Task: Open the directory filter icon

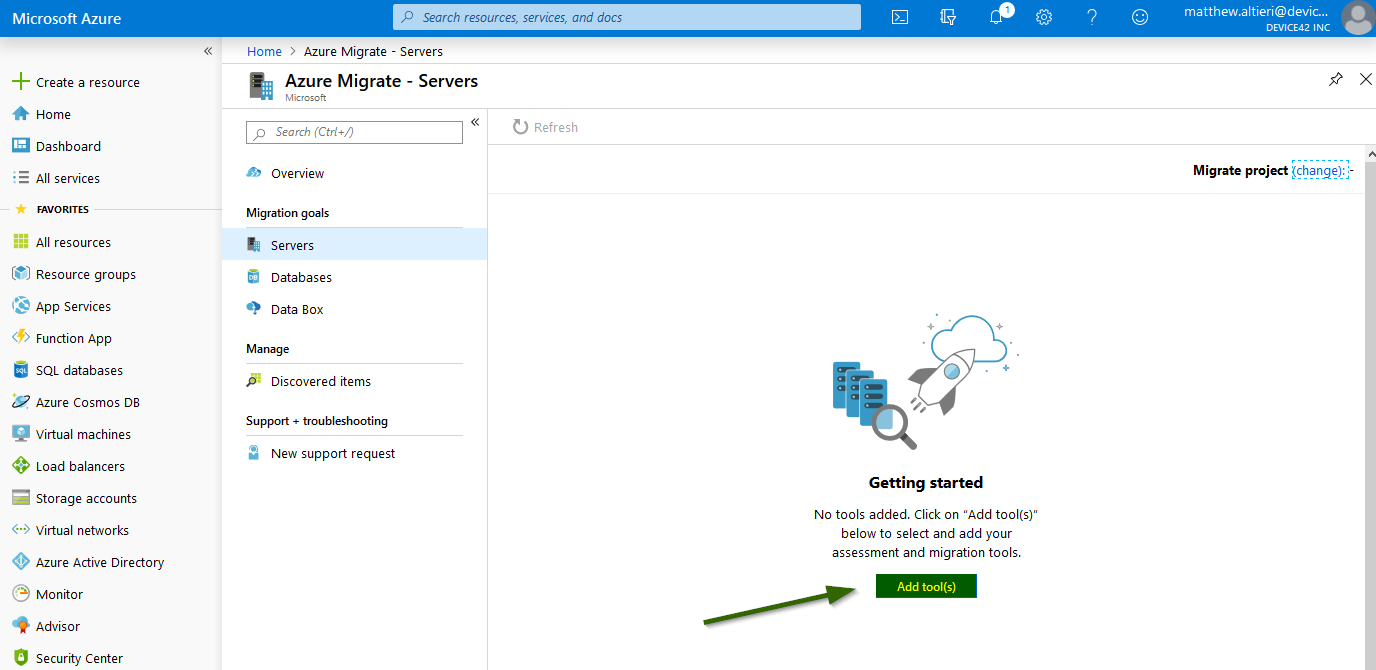Action: [947, 17]
